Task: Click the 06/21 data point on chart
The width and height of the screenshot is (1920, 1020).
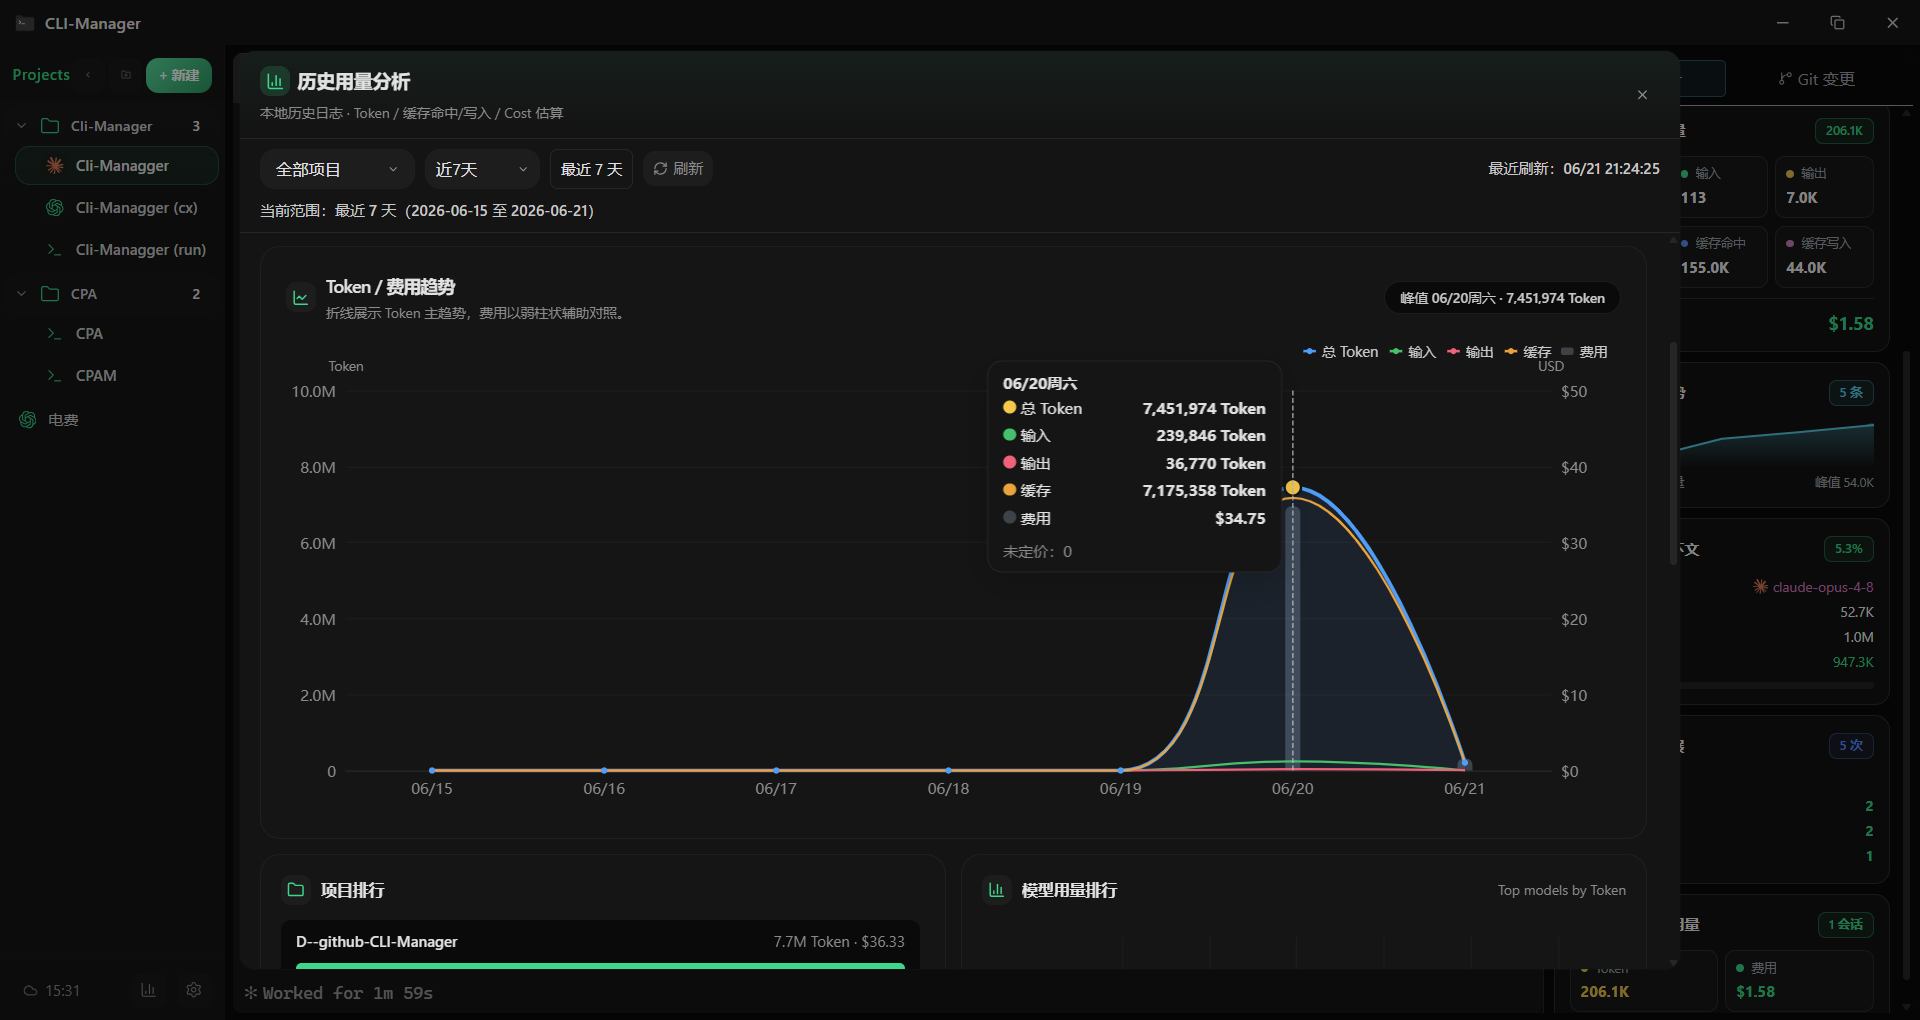Action: click(1465, 763)
